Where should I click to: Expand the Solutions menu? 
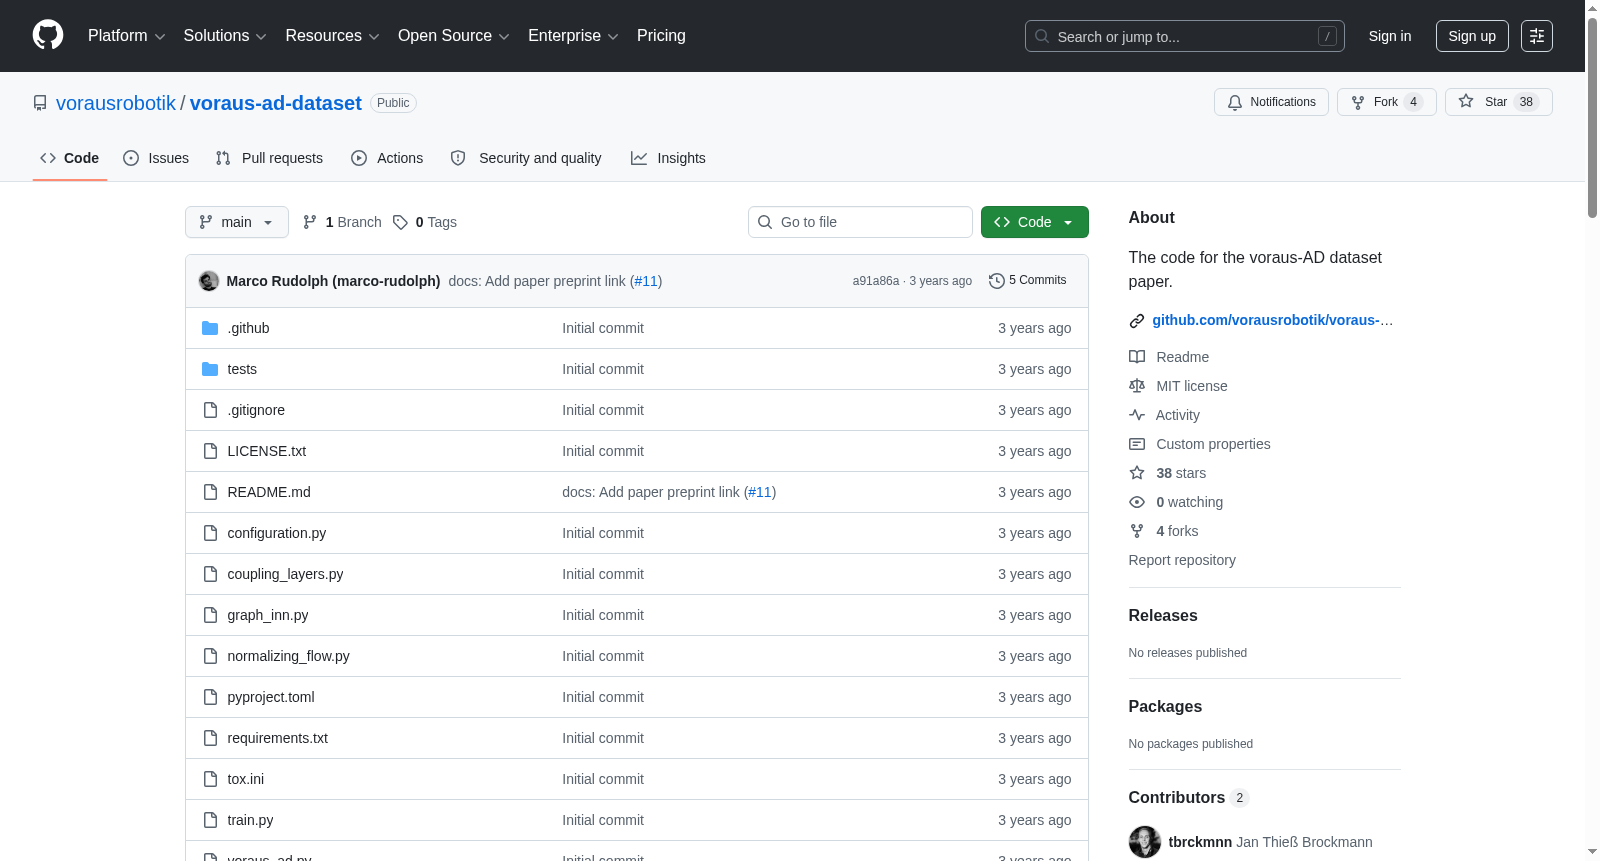pyautogui.click(x=225, y=36)
